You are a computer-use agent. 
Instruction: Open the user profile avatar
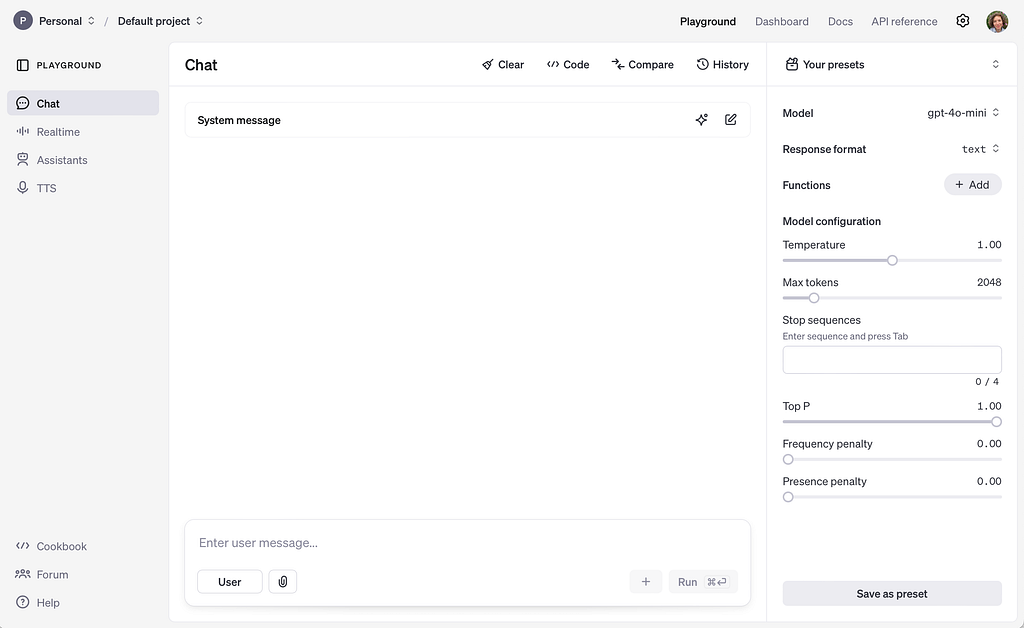[997, 21]
